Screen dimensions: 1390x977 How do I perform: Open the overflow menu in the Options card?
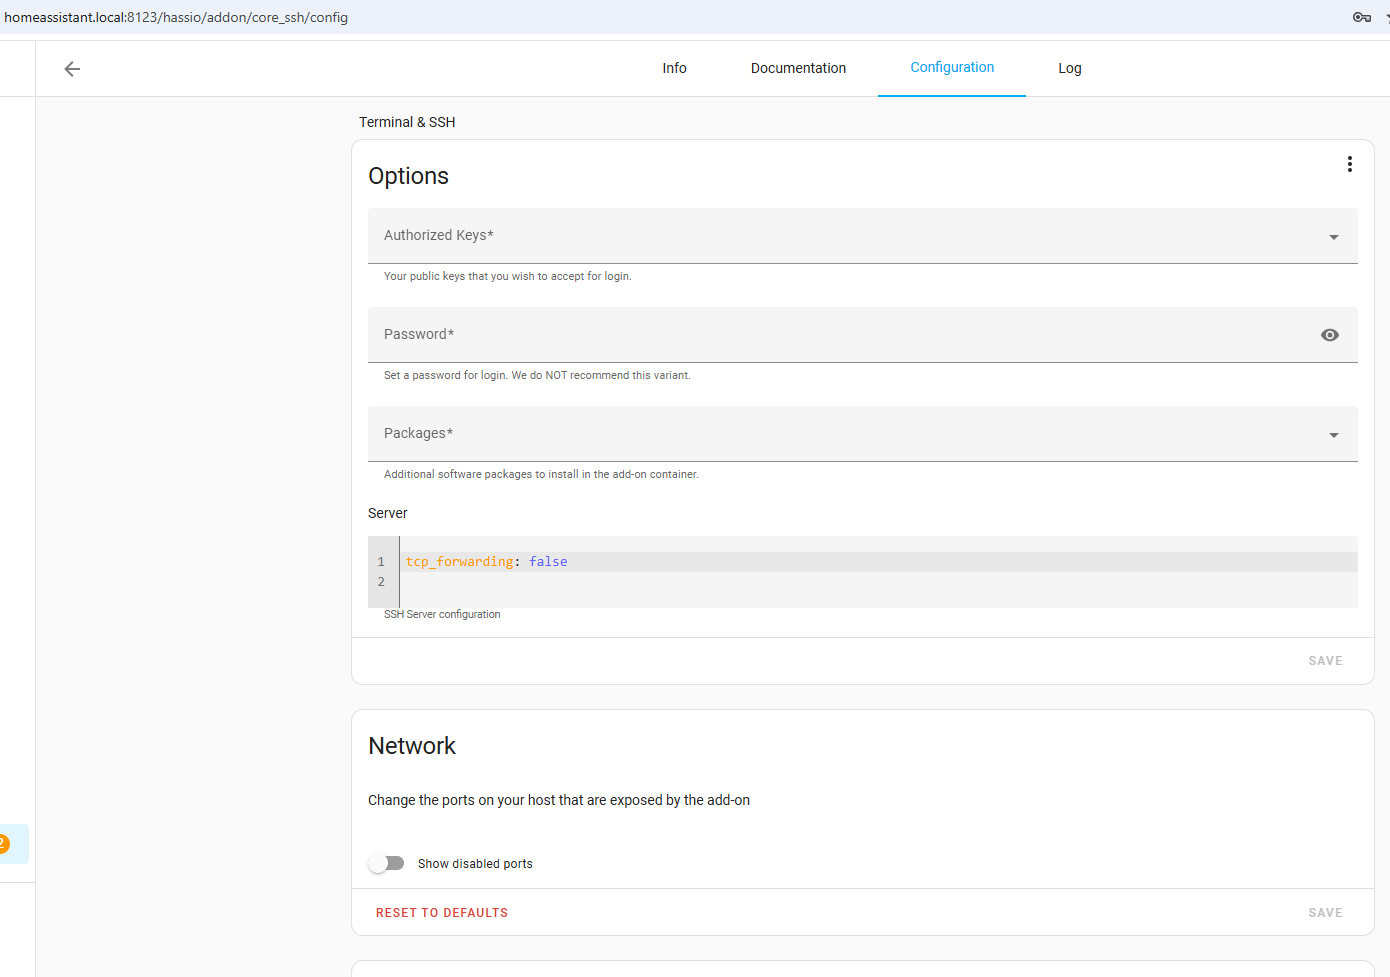click(x=1350, y=163)
